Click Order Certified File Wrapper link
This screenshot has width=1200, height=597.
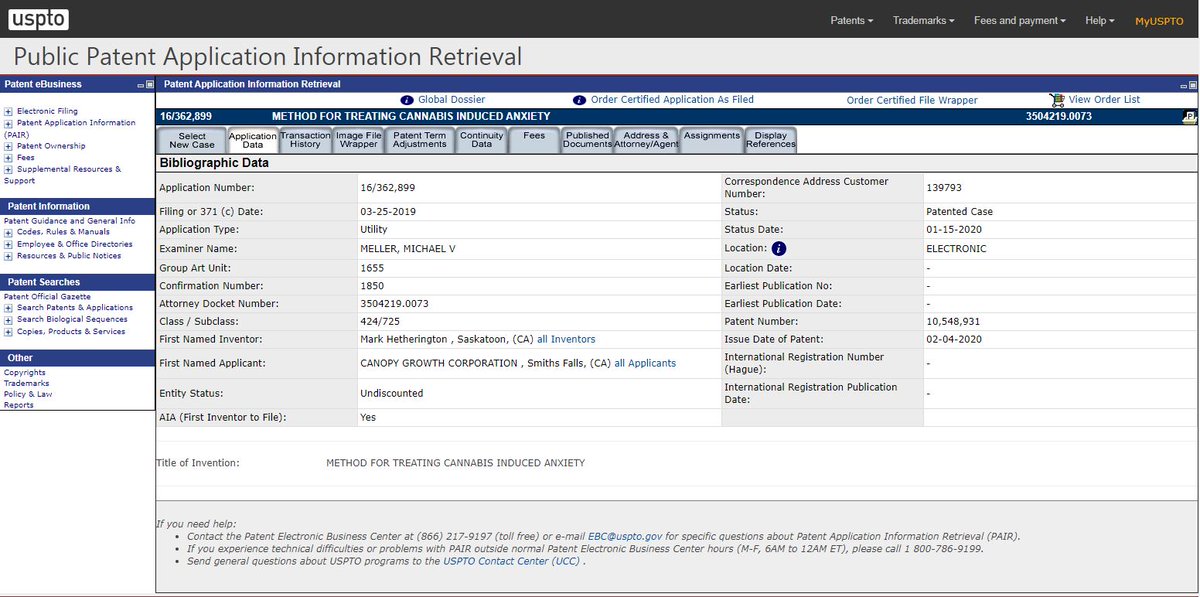coord(912,100)
